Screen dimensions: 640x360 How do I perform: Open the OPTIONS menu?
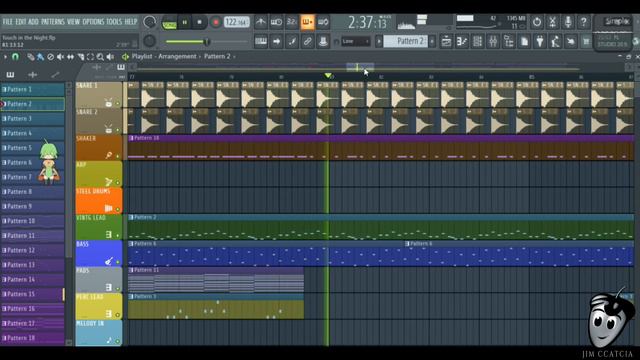pos(93,22)
